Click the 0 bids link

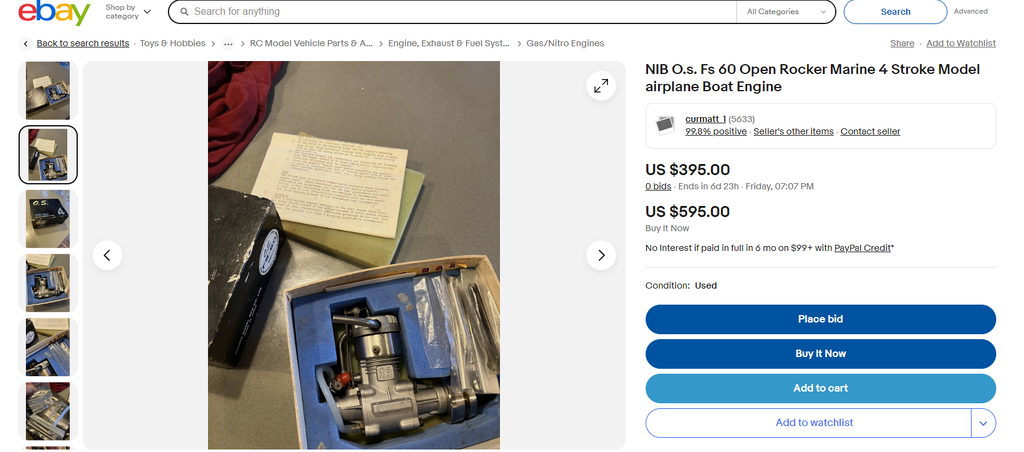658,187
